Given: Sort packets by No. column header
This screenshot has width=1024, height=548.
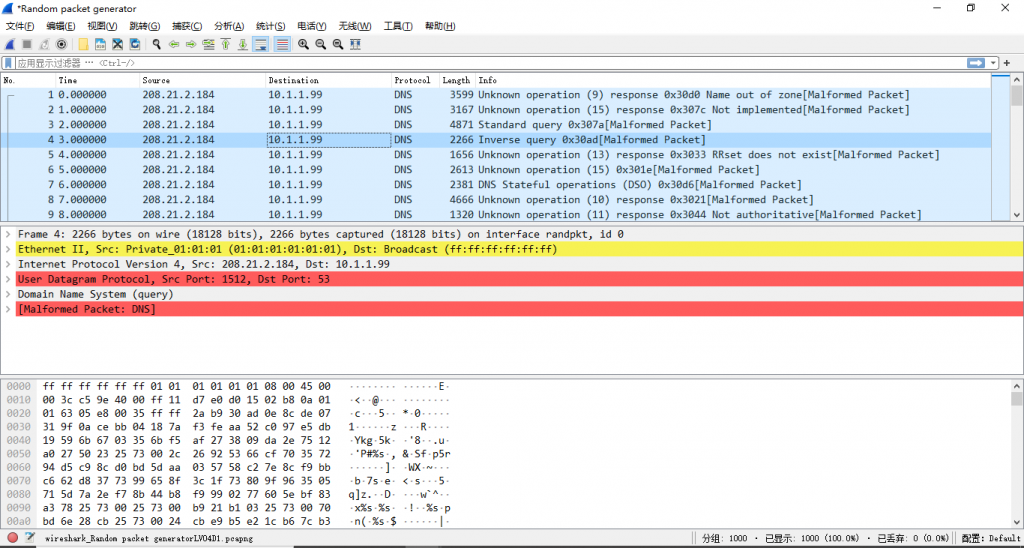Looking at the screenshot, I should pos(28,80).
